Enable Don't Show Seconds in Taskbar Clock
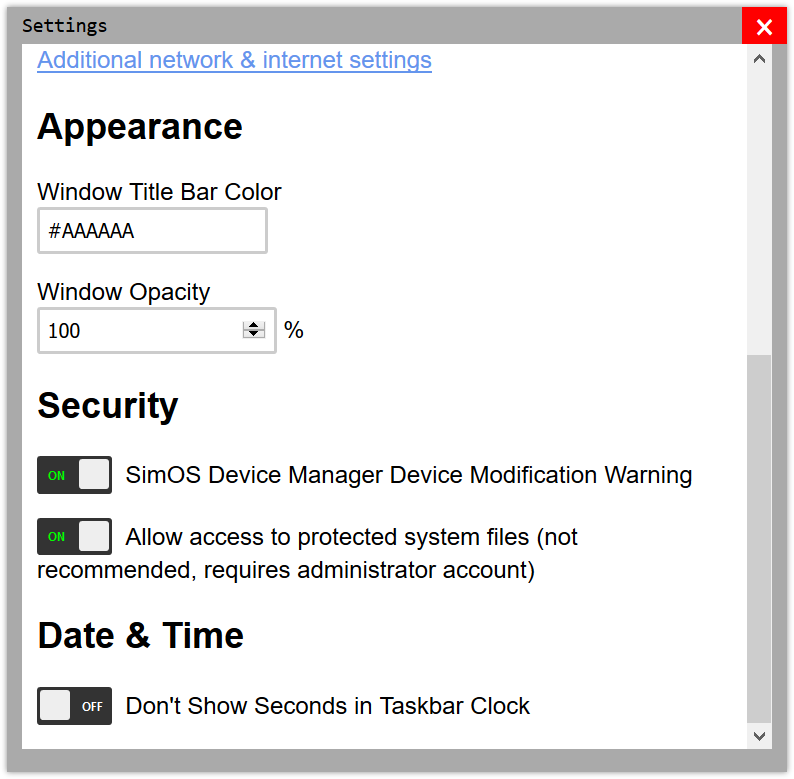The width and height of the screenshot is (794, 779). pos(74,706)
